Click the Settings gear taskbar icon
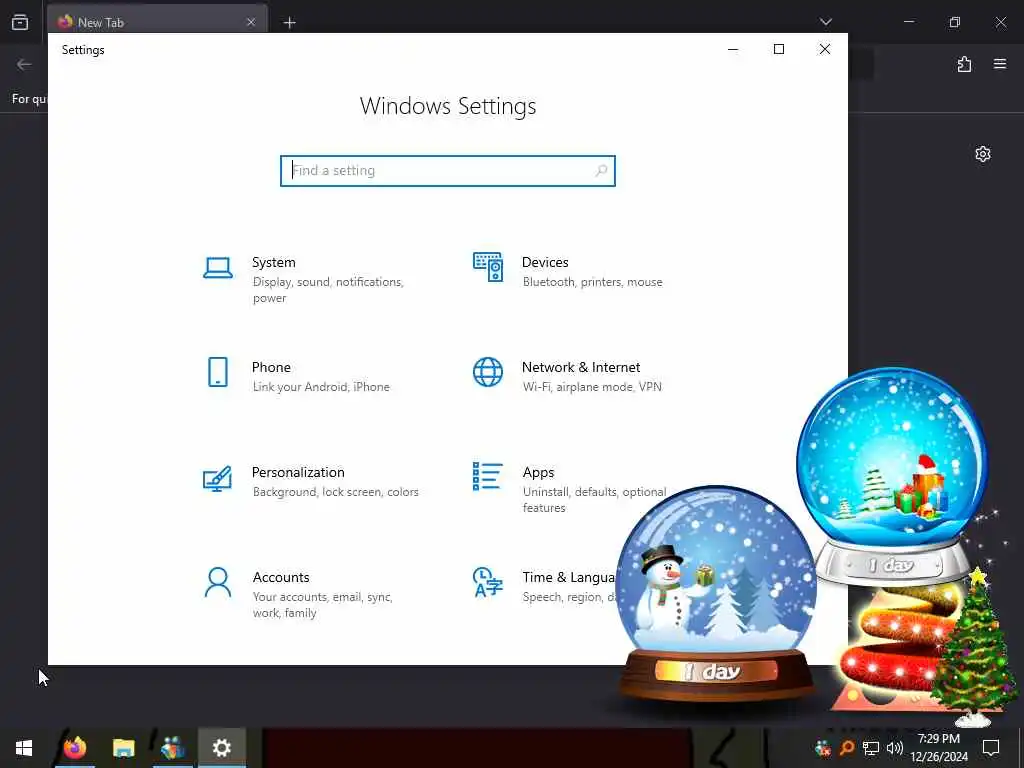This screenshot has height=768, width=1024. click(221, 748)
